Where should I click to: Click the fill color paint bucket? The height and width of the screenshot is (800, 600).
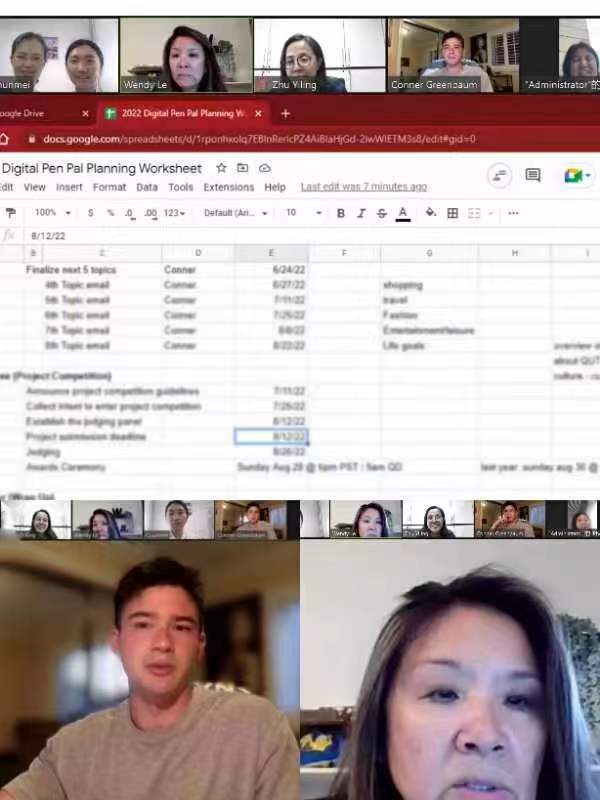point(430,213)
